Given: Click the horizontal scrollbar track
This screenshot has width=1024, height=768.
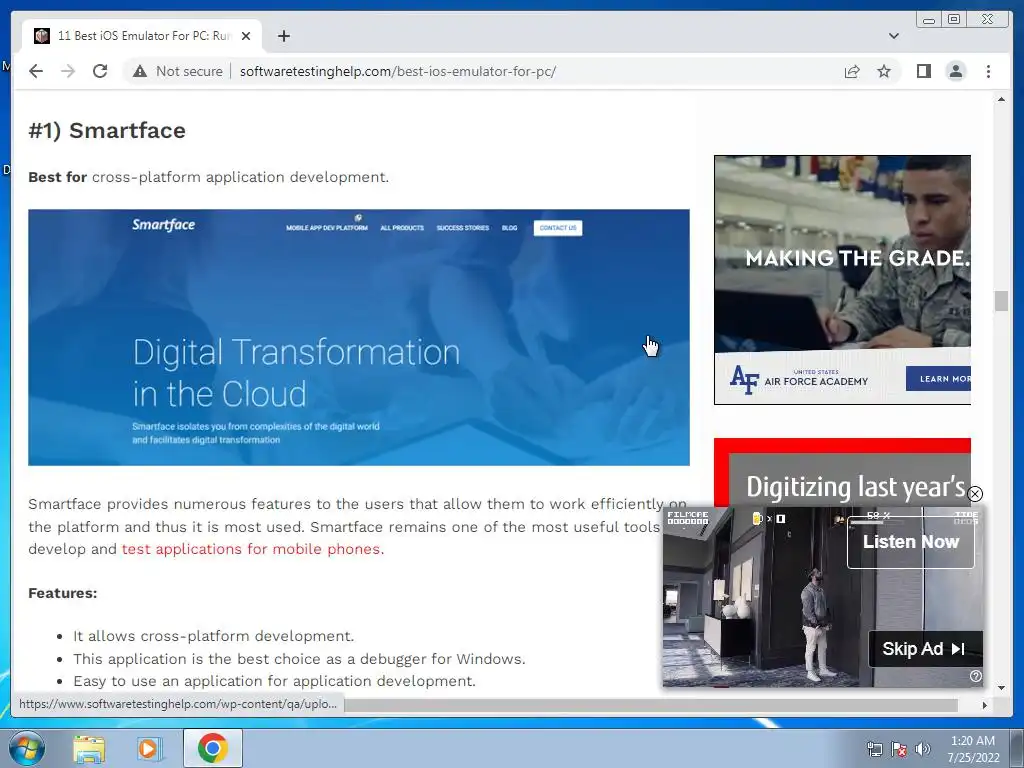Looking at the screenshot, I should pos(650,705).
